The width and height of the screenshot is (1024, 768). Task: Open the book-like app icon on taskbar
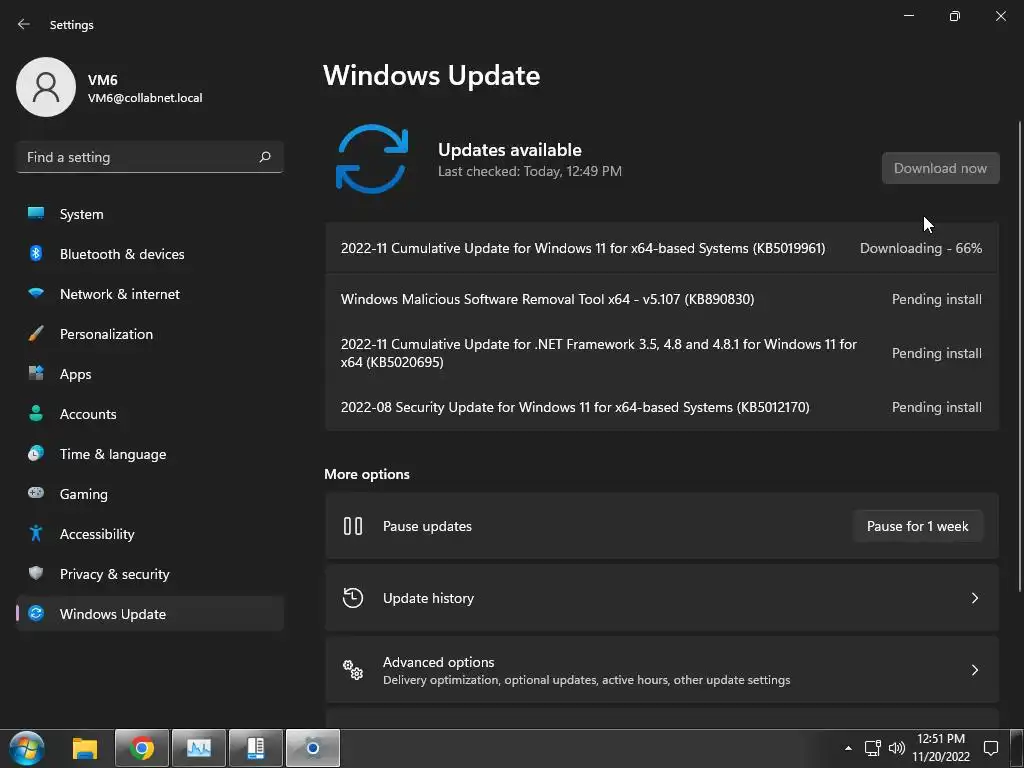[x=256, y=748]
